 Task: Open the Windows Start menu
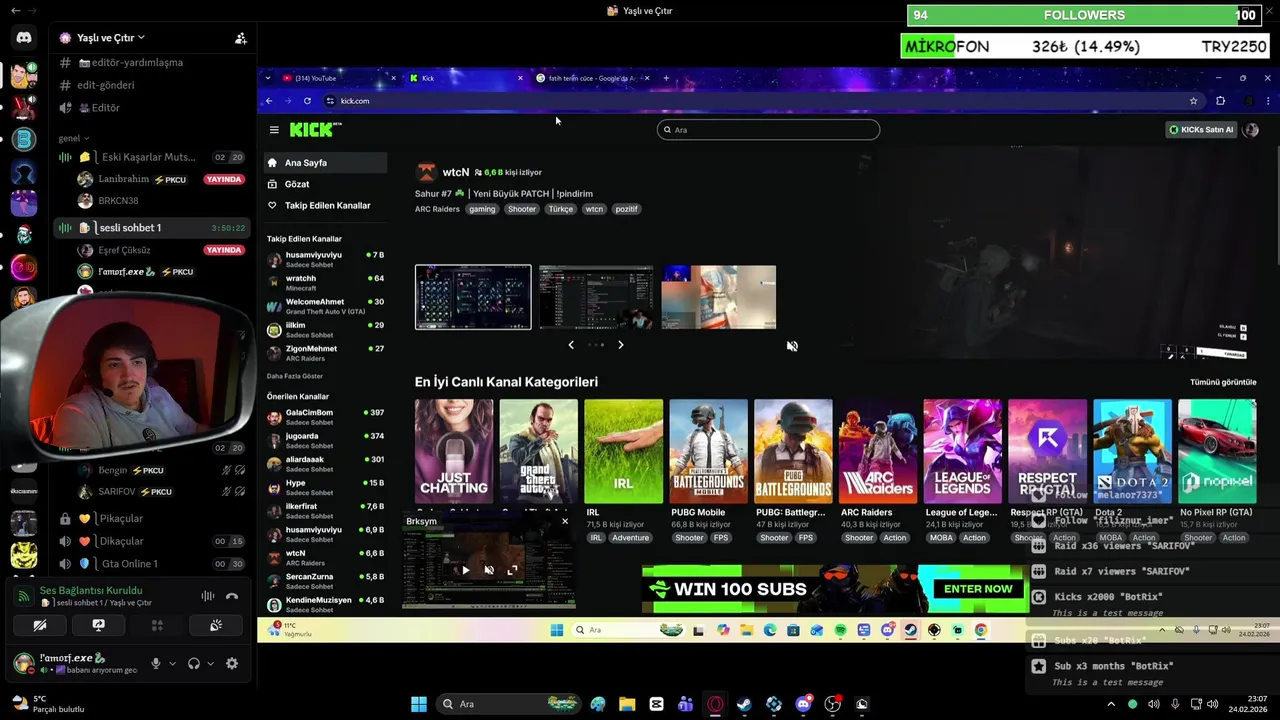(419, 704)
